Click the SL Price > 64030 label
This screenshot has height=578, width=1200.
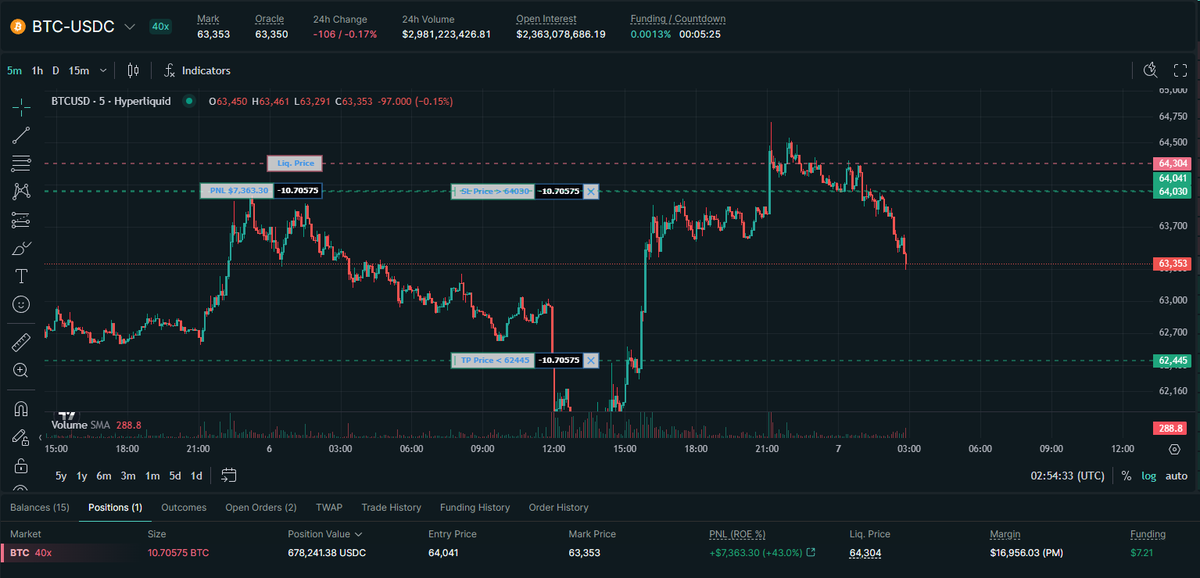491,191
